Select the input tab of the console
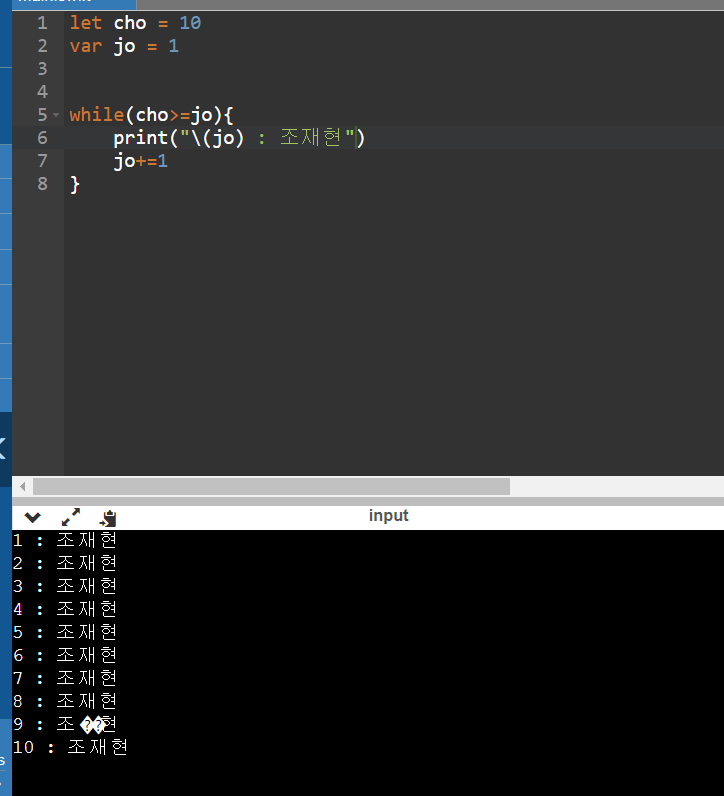 (388, 515)
